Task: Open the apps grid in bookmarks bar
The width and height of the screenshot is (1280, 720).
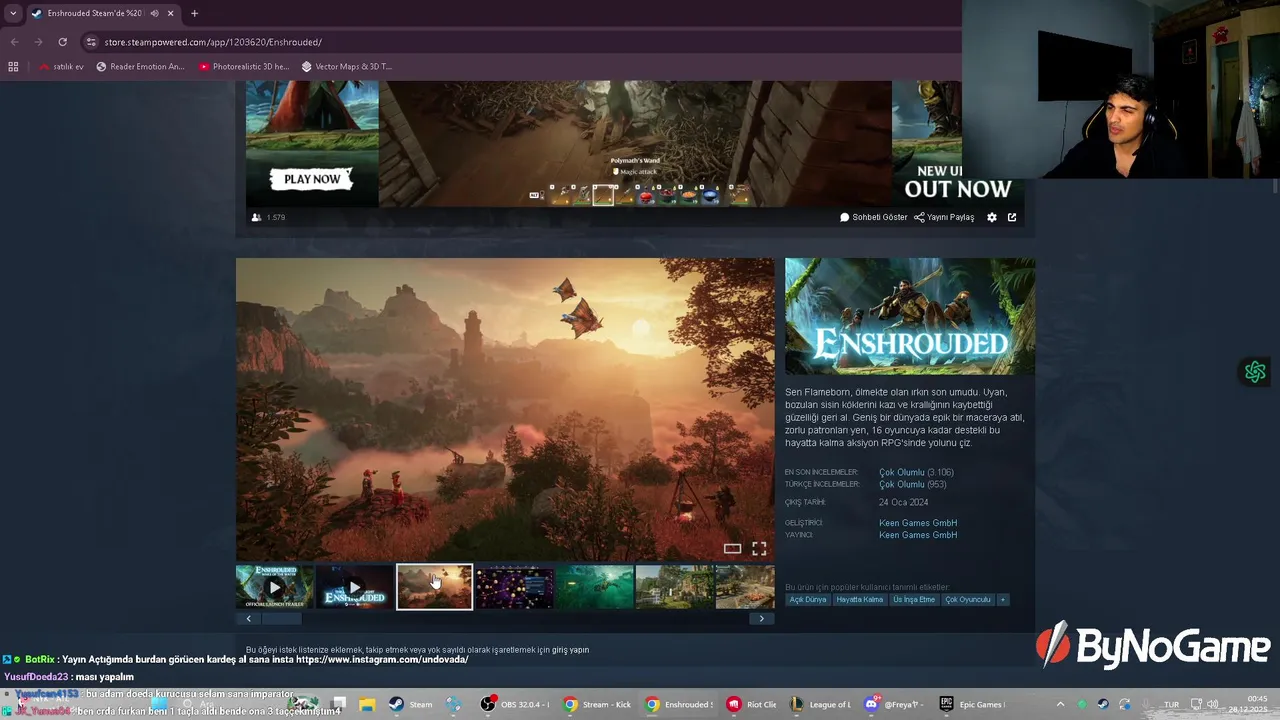Action: [13, 67]
